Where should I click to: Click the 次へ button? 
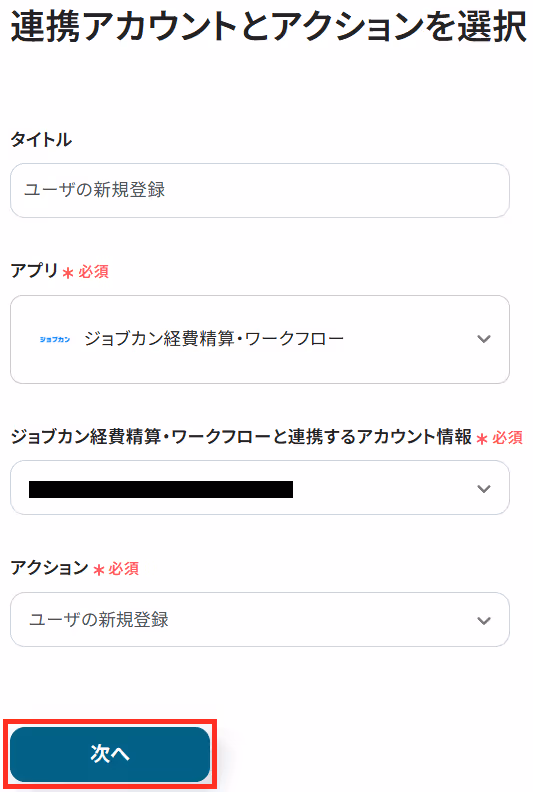(110, 754)
